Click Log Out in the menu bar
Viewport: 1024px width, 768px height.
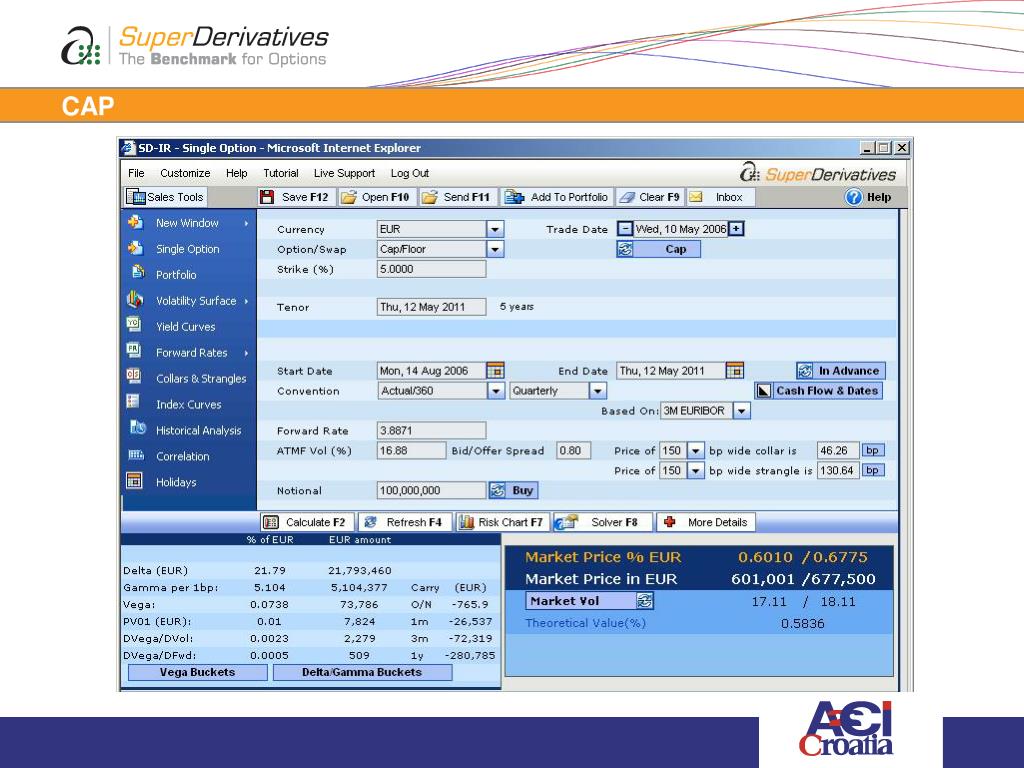[409, 173]
